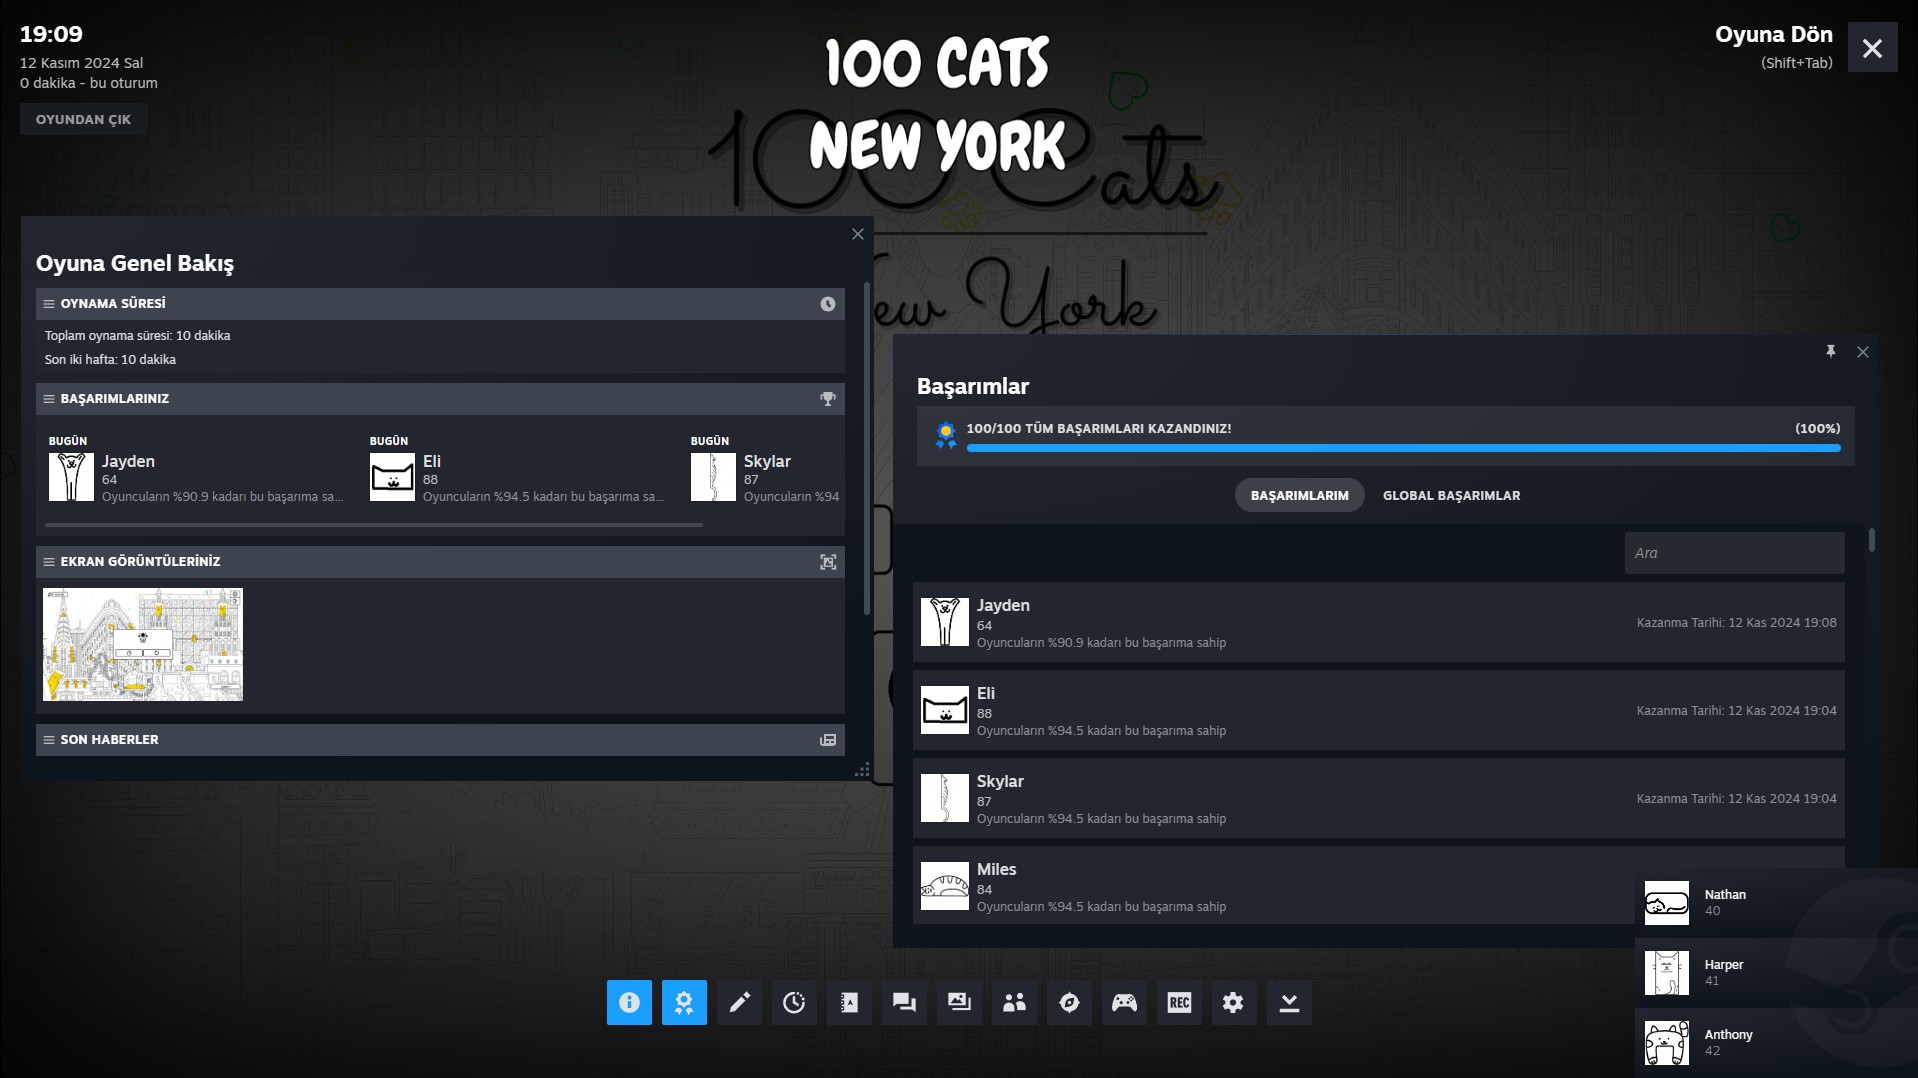The width and height of the screenshot is (1918, 1078).
Task: Click the clock icon in Oynama Süresi header
Action: point(828,304)
